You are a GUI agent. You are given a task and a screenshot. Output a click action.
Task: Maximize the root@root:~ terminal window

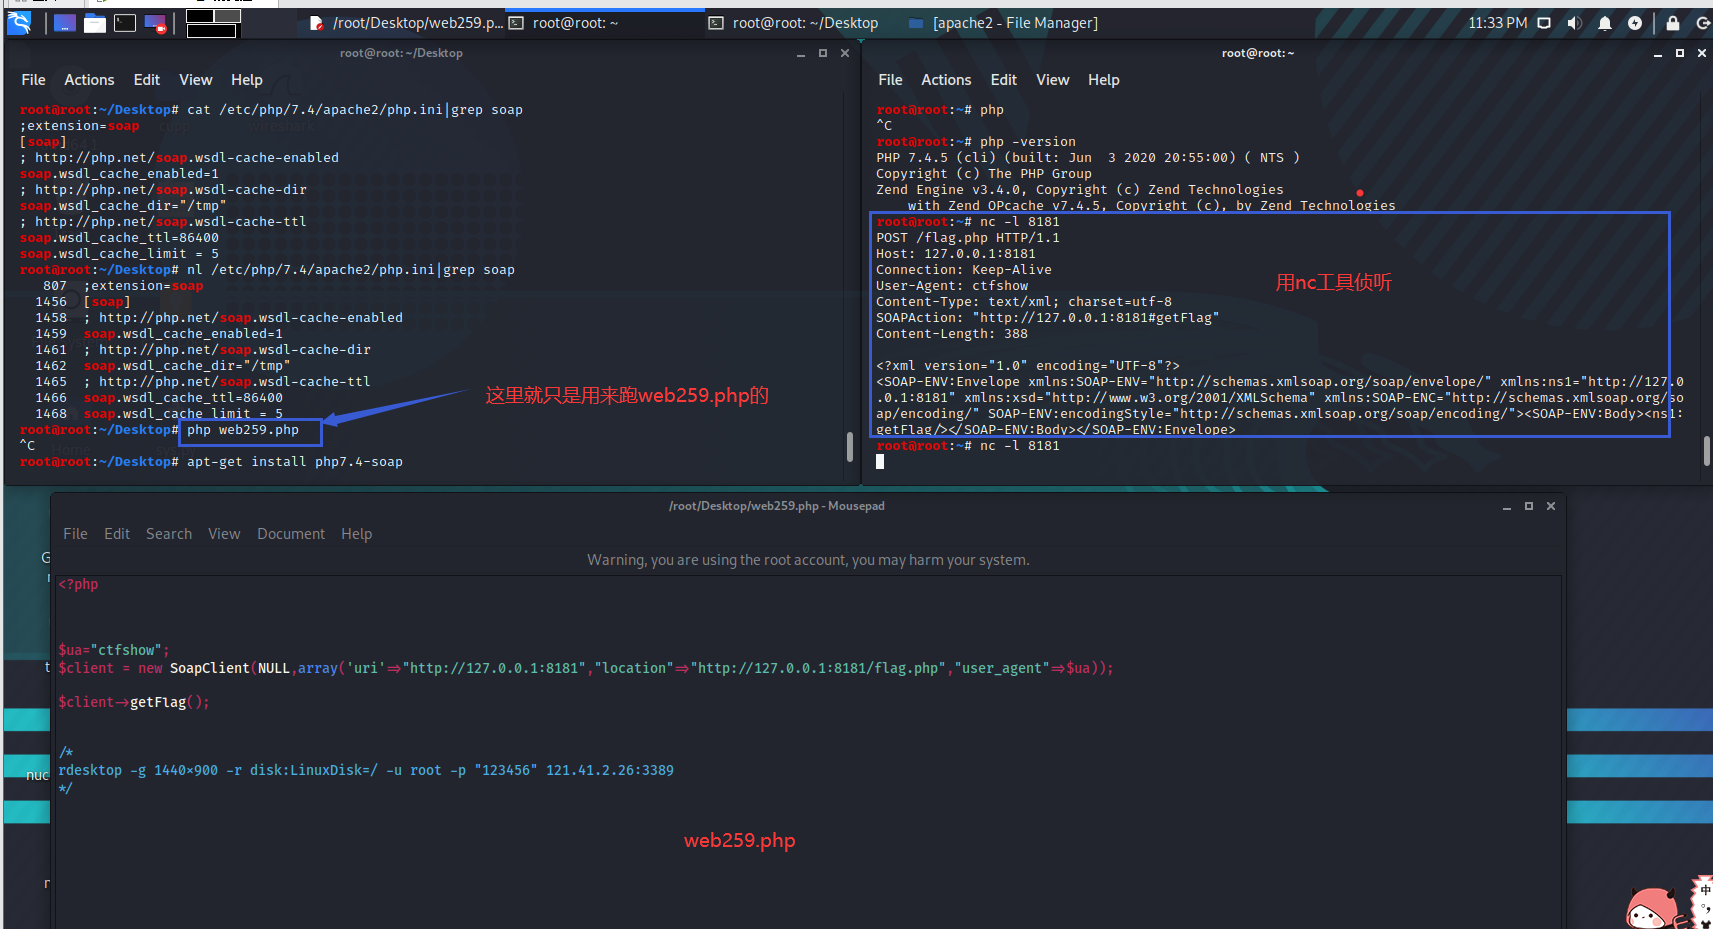pyautogui.click(x=1680, y=53)
